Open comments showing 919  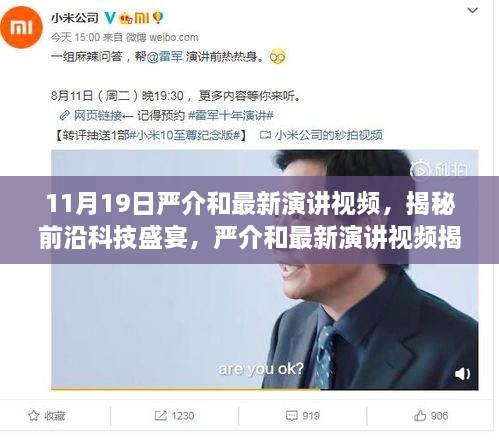tap(303, 416)
